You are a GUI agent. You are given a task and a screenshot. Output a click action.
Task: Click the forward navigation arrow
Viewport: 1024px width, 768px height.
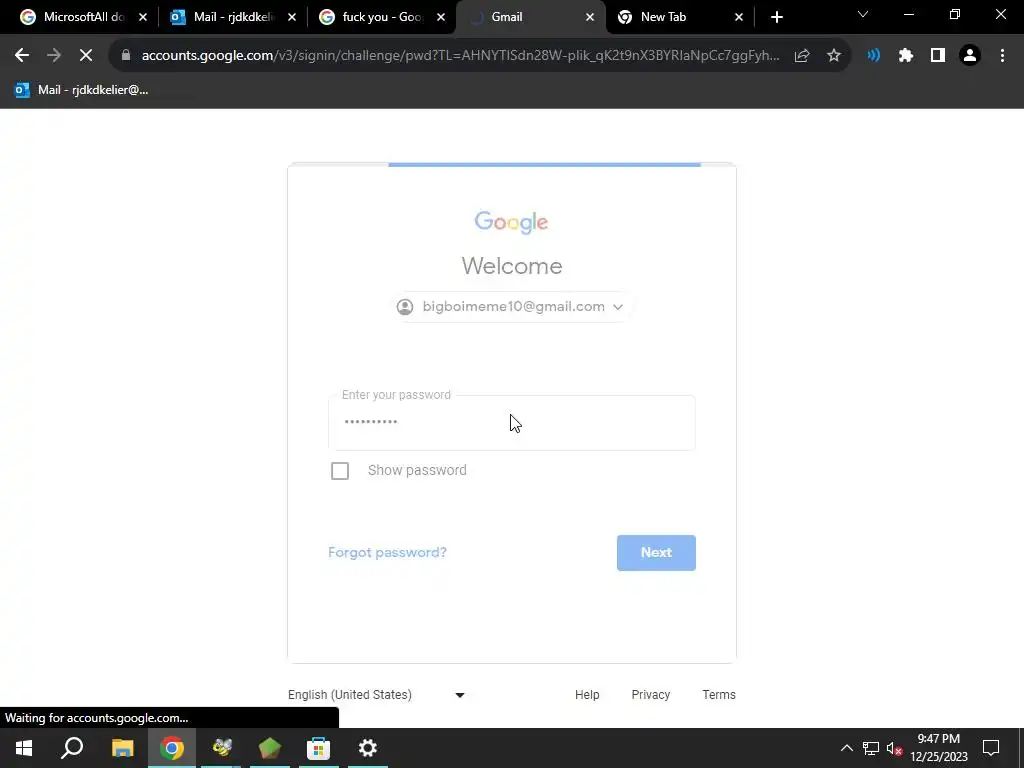coord(54,56)
